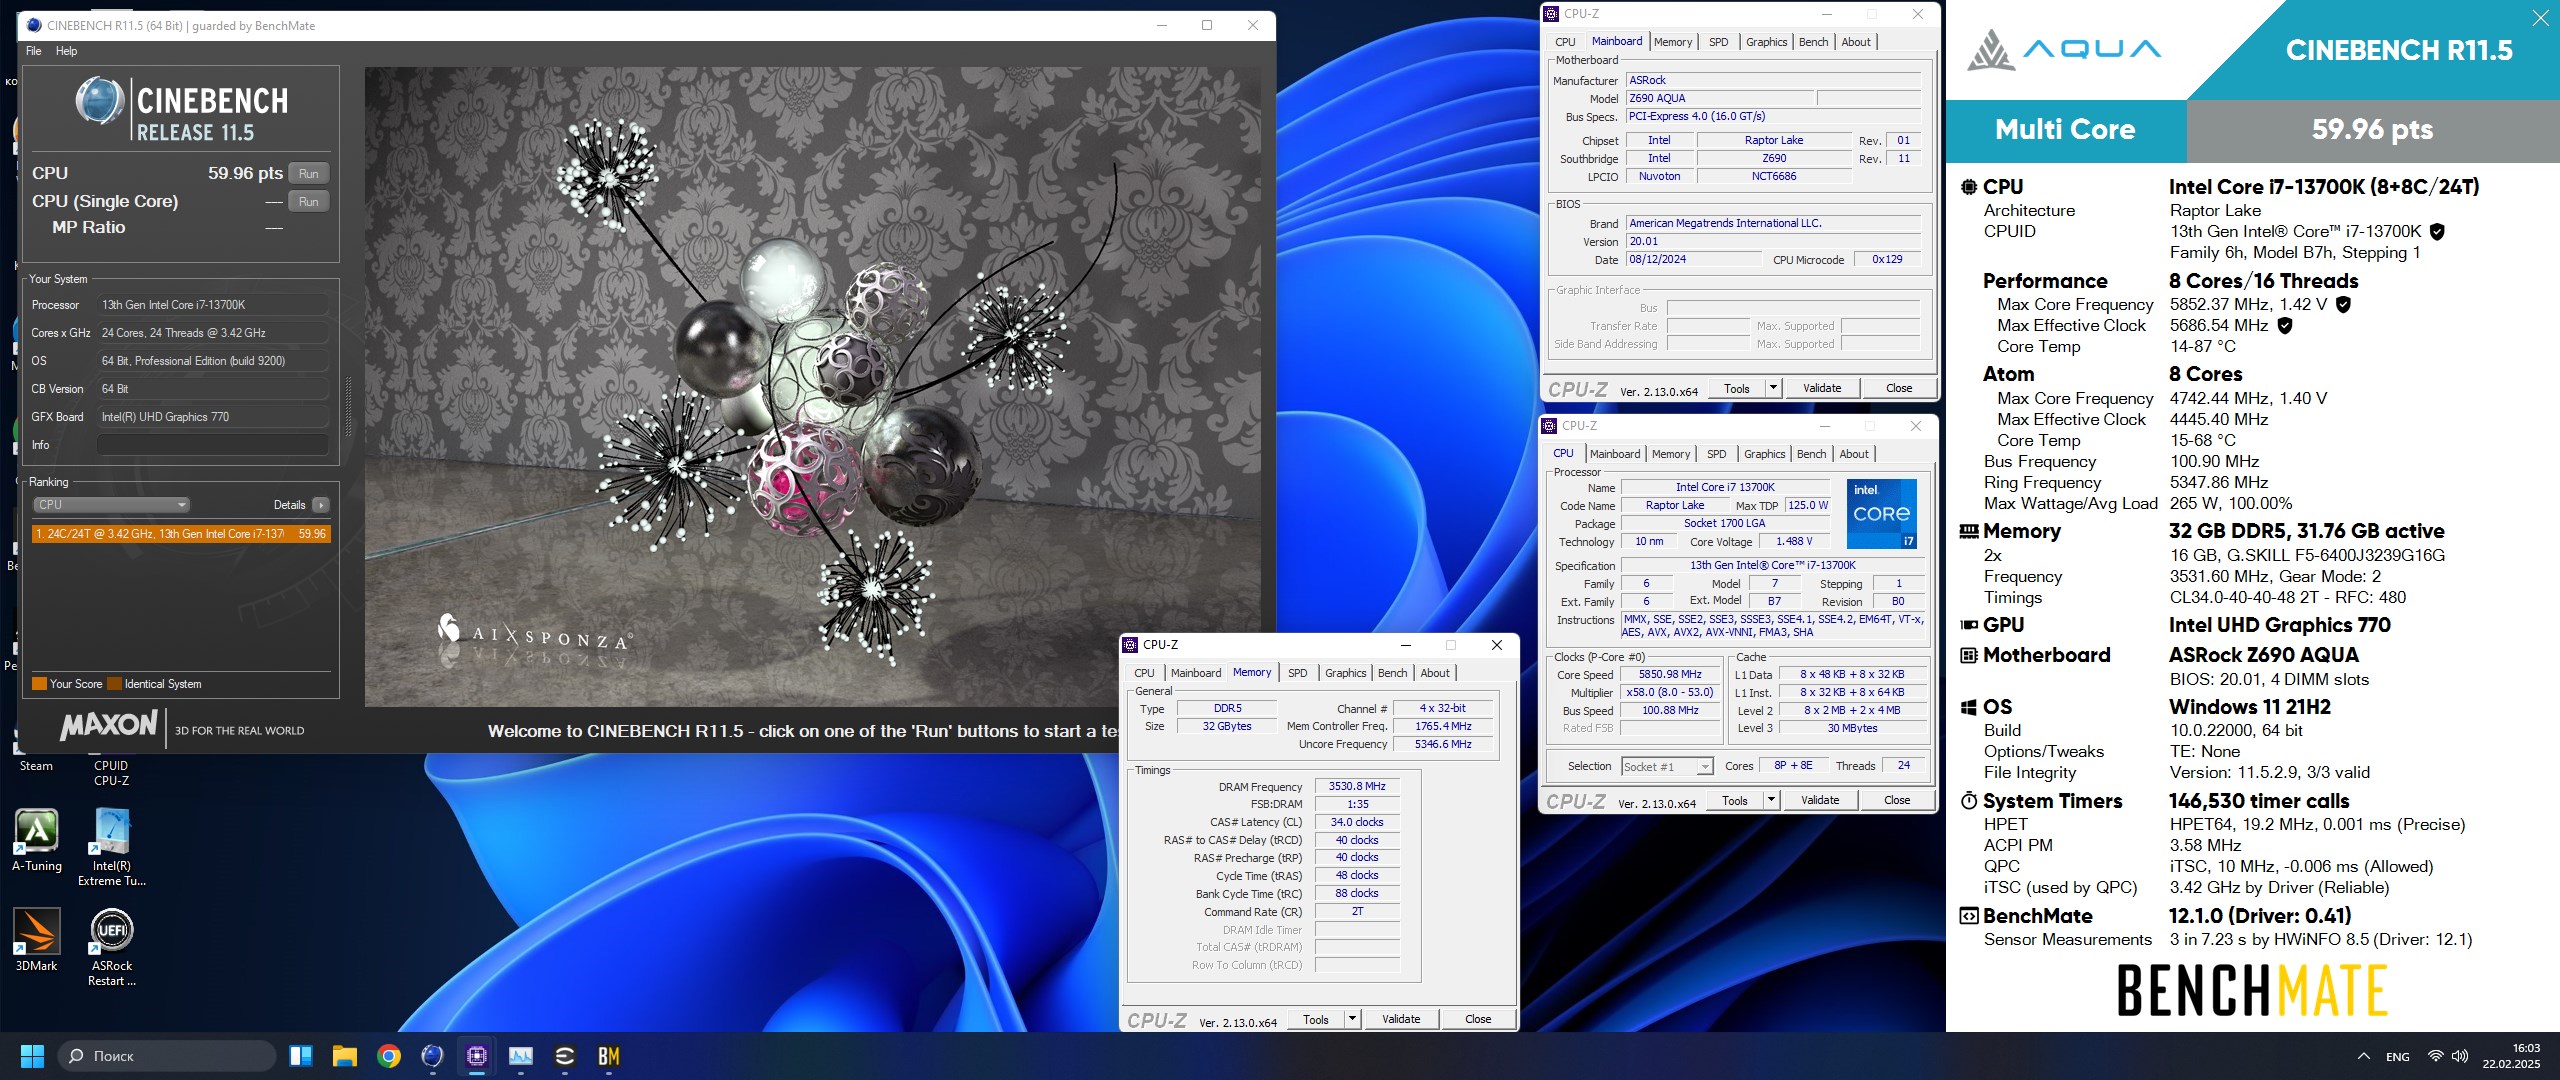Click Uncore Frequency 5346.6 MHz value
Screen dimensions: 2560x1080
point(1443,745)
